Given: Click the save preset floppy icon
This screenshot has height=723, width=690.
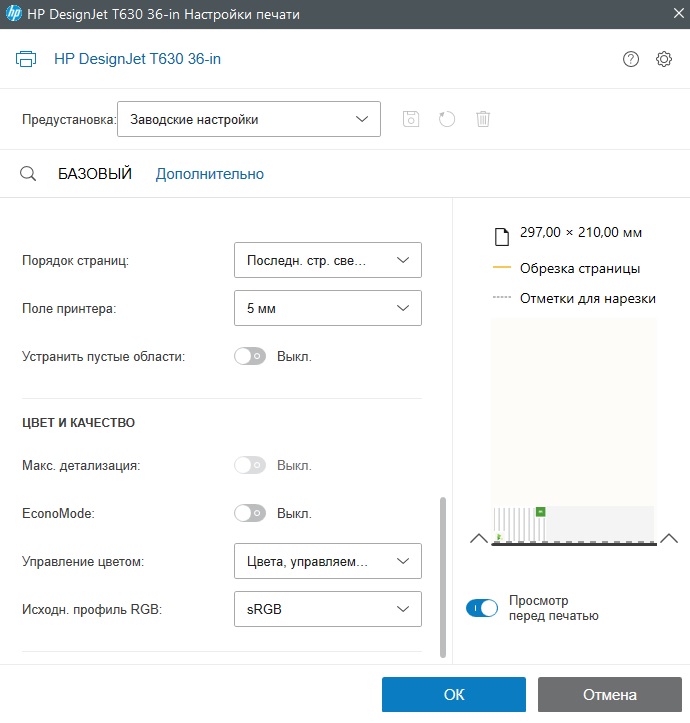Looking at the screenshot, I should [411, 119].
